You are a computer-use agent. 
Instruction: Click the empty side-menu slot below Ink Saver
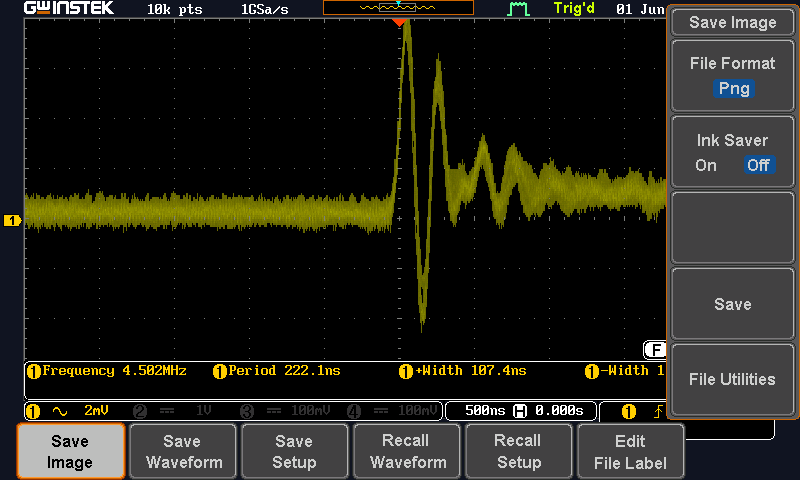(x=733, y=228)
